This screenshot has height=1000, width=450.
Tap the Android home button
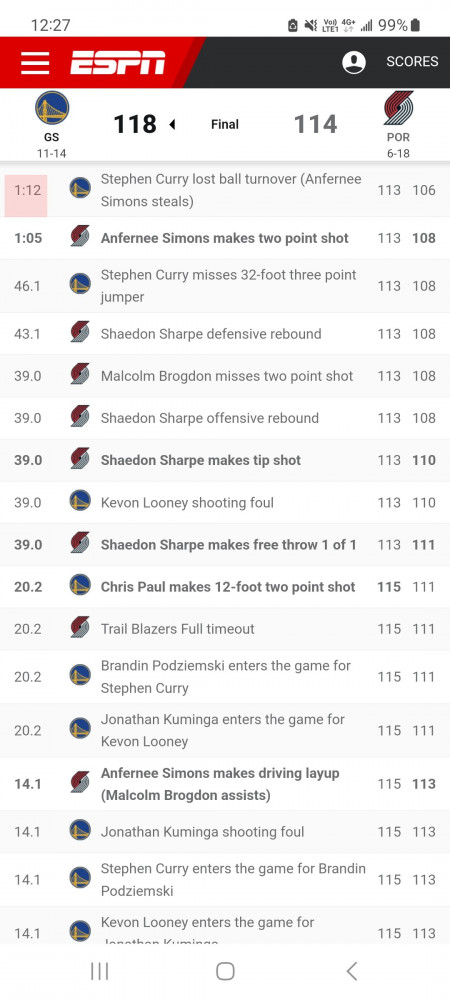pos(225,971)
